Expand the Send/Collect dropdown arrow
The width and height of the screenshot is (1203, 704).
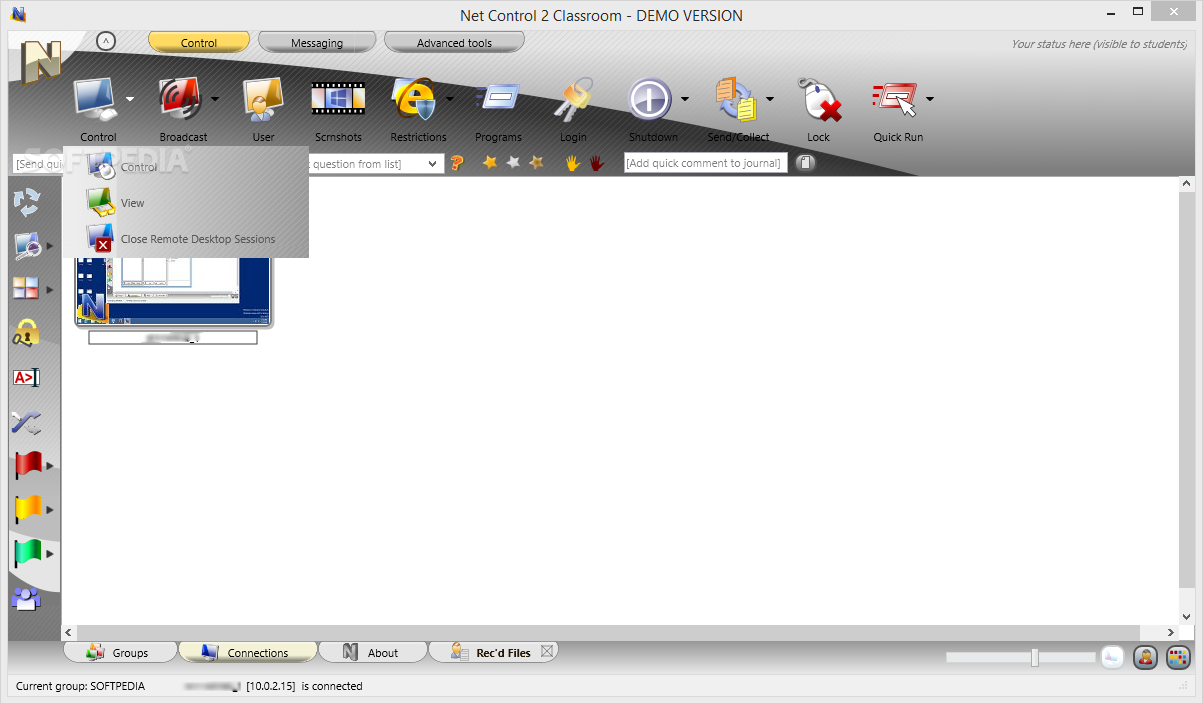770,99
